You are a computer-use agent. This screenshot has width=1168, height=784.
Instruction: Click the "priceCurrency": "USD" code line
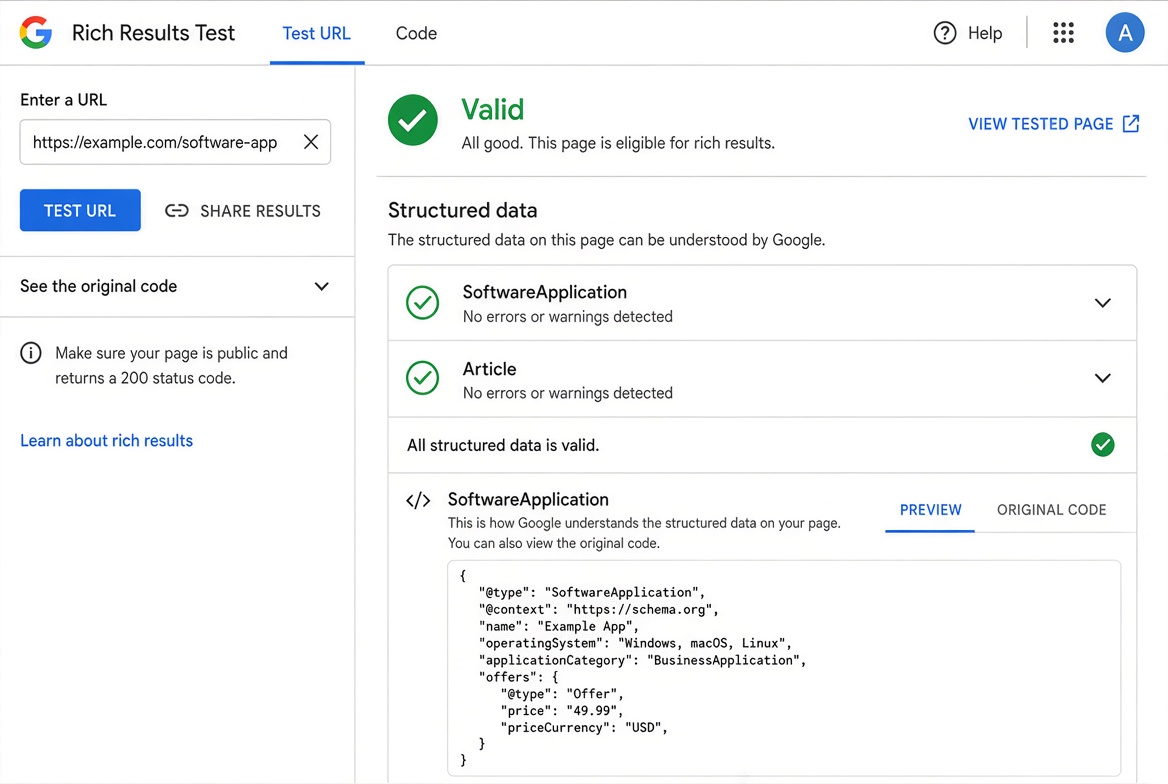pos(584,727)
